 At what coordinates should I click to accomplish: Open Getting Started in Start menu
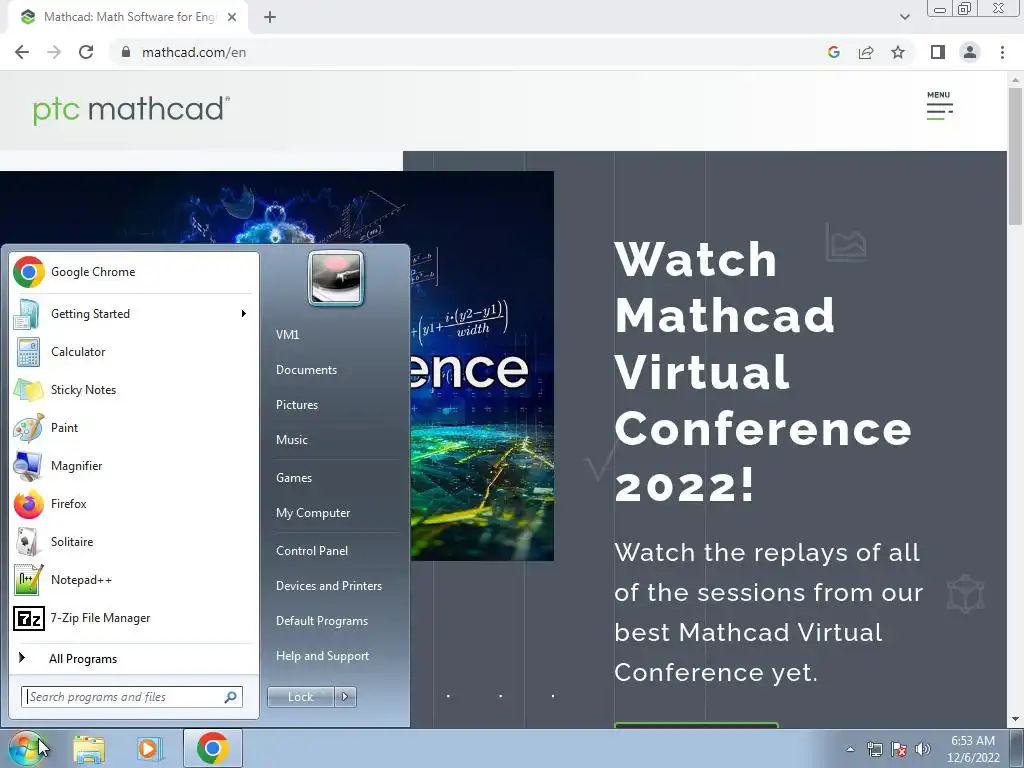(x=134, y=313)
